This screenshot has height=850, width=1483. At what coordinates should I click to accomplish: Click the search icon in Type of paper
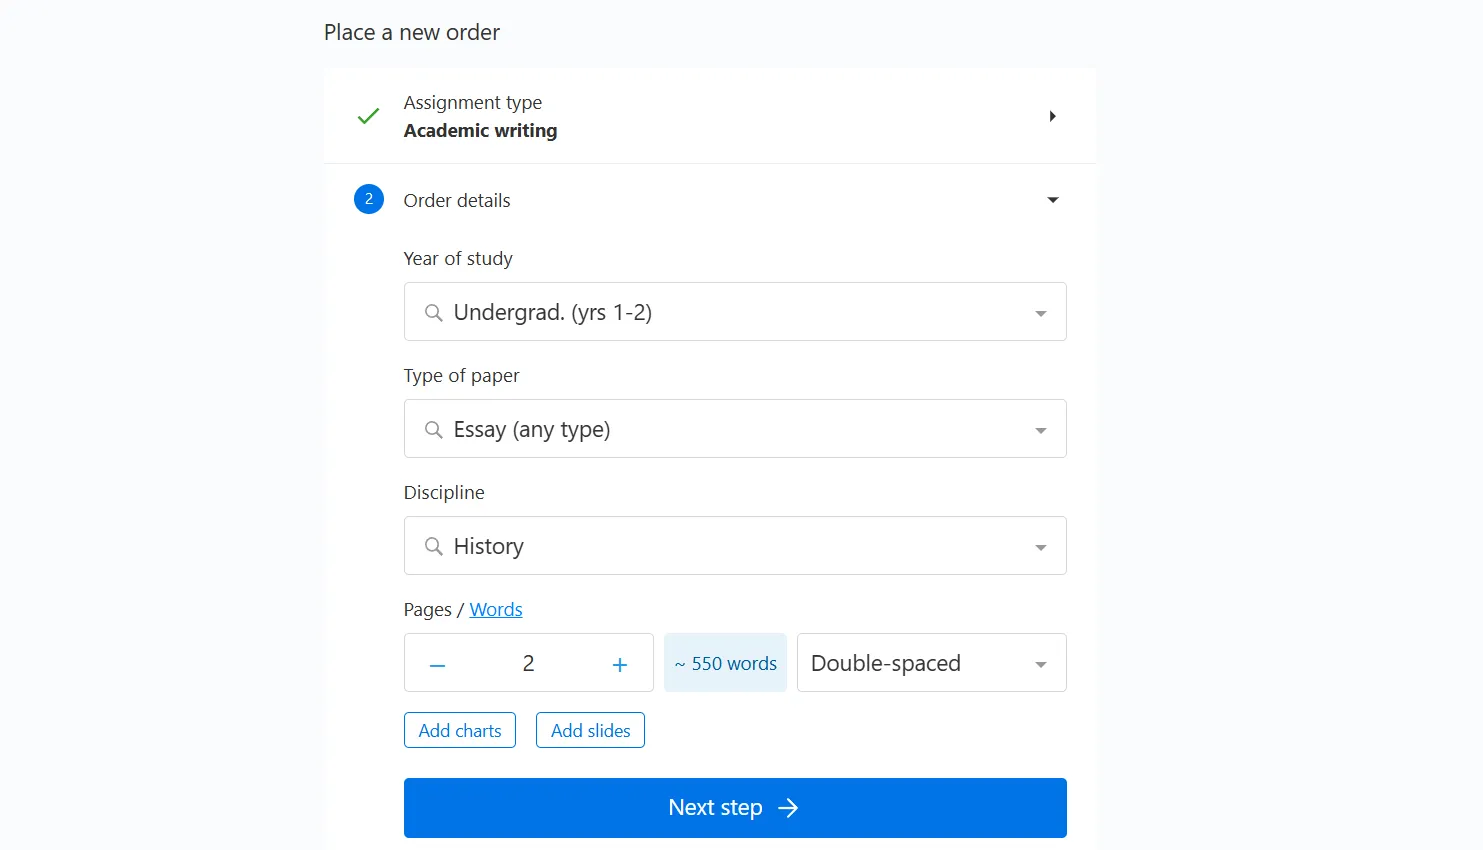(433, 430)
